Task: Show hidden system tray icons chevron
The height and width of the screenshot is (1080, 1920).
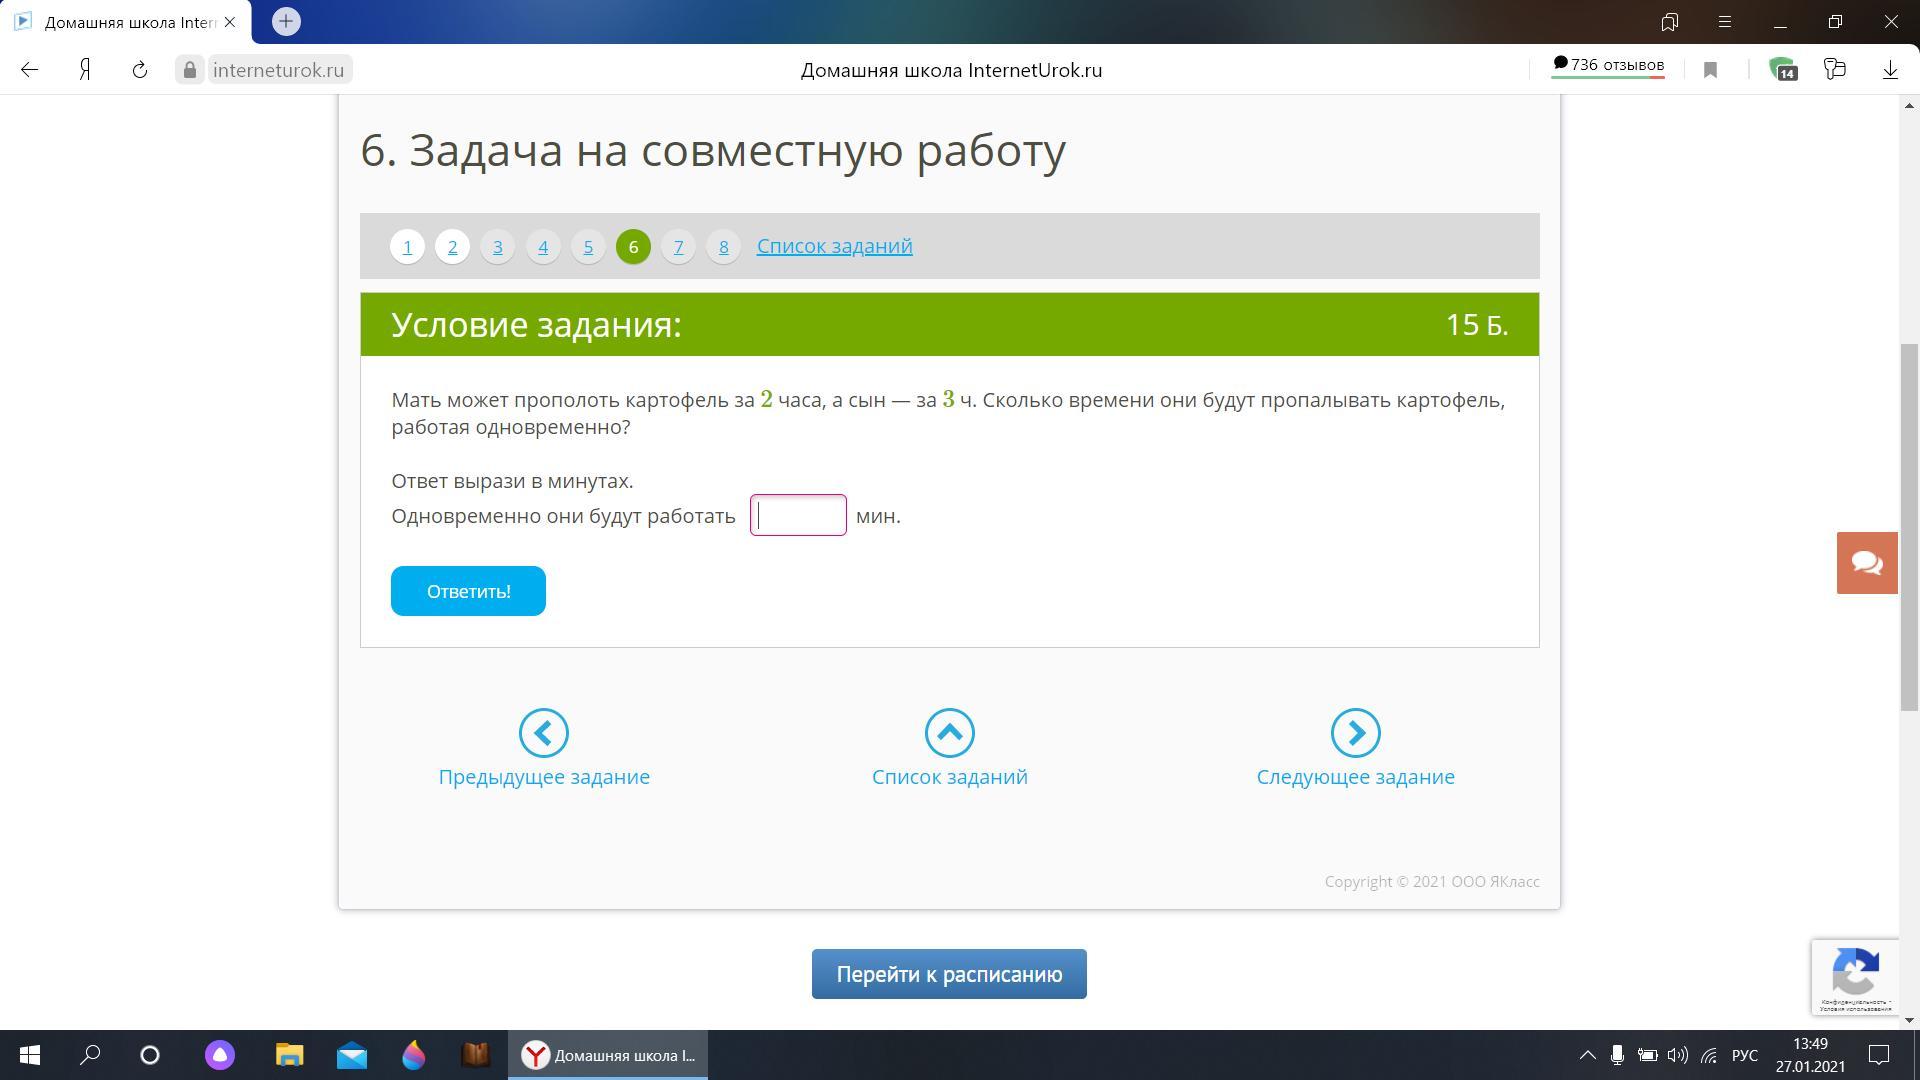Action: [1587, 1055]
